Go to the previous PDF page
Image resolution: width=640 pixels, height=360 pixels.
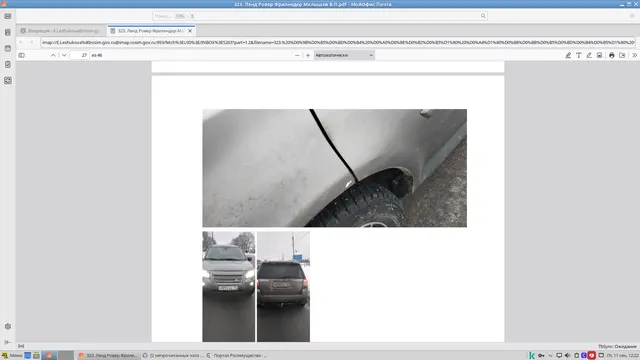[53, 55]
